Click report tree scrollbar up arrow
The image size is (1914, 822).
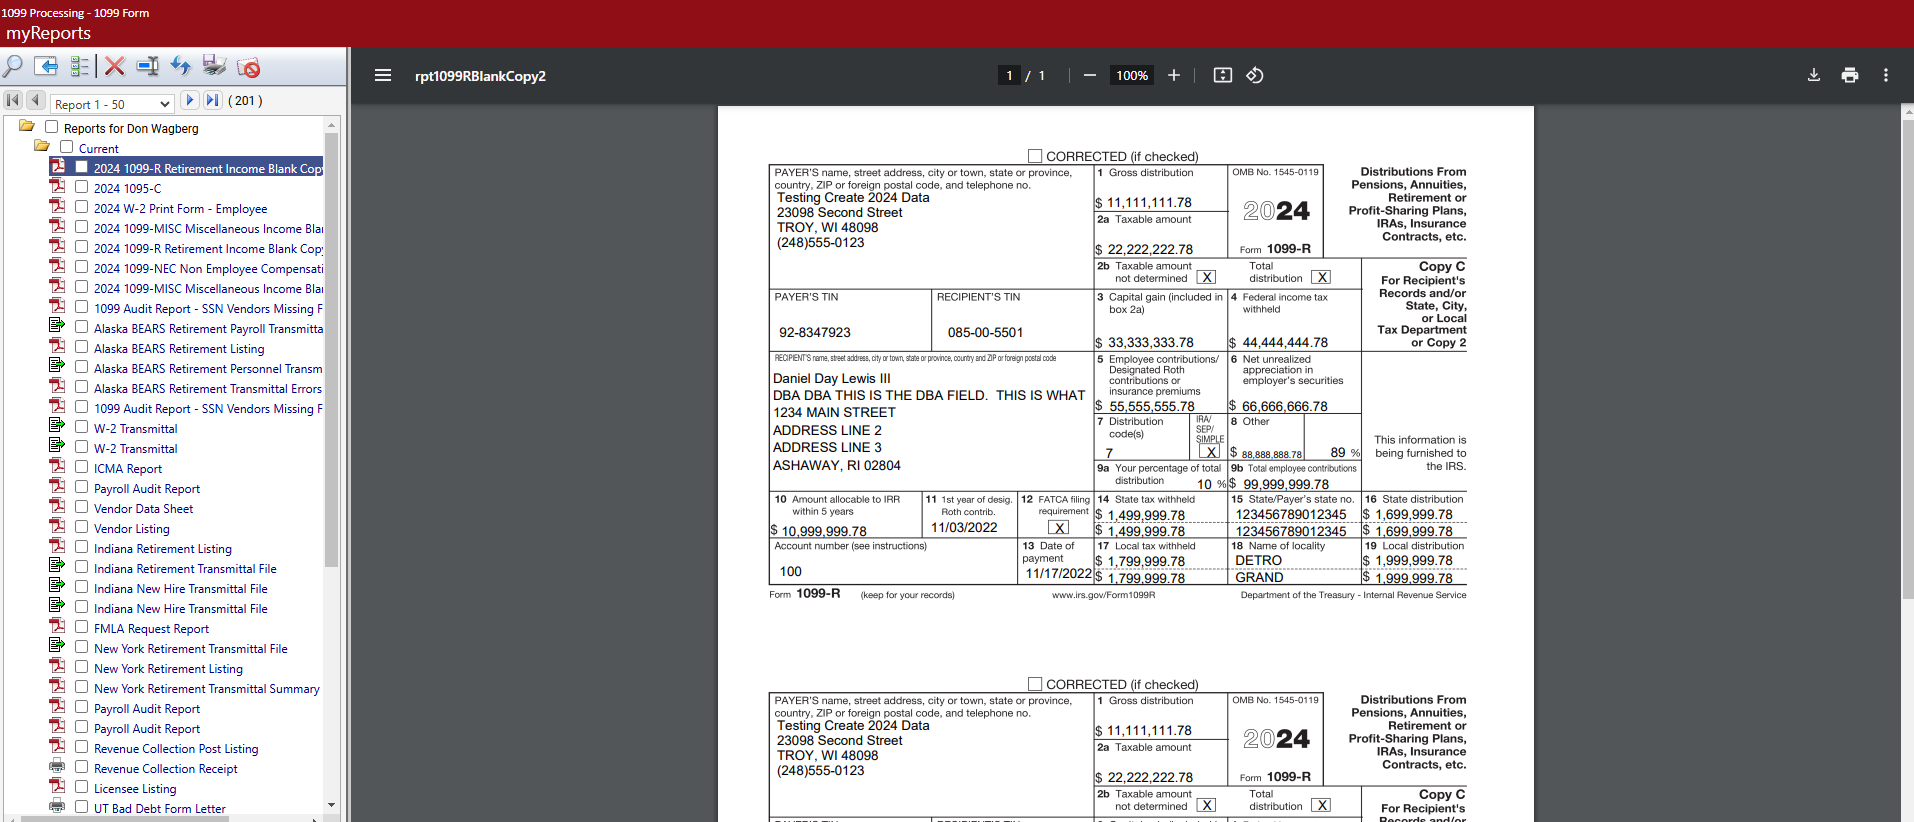coord(332,125)
